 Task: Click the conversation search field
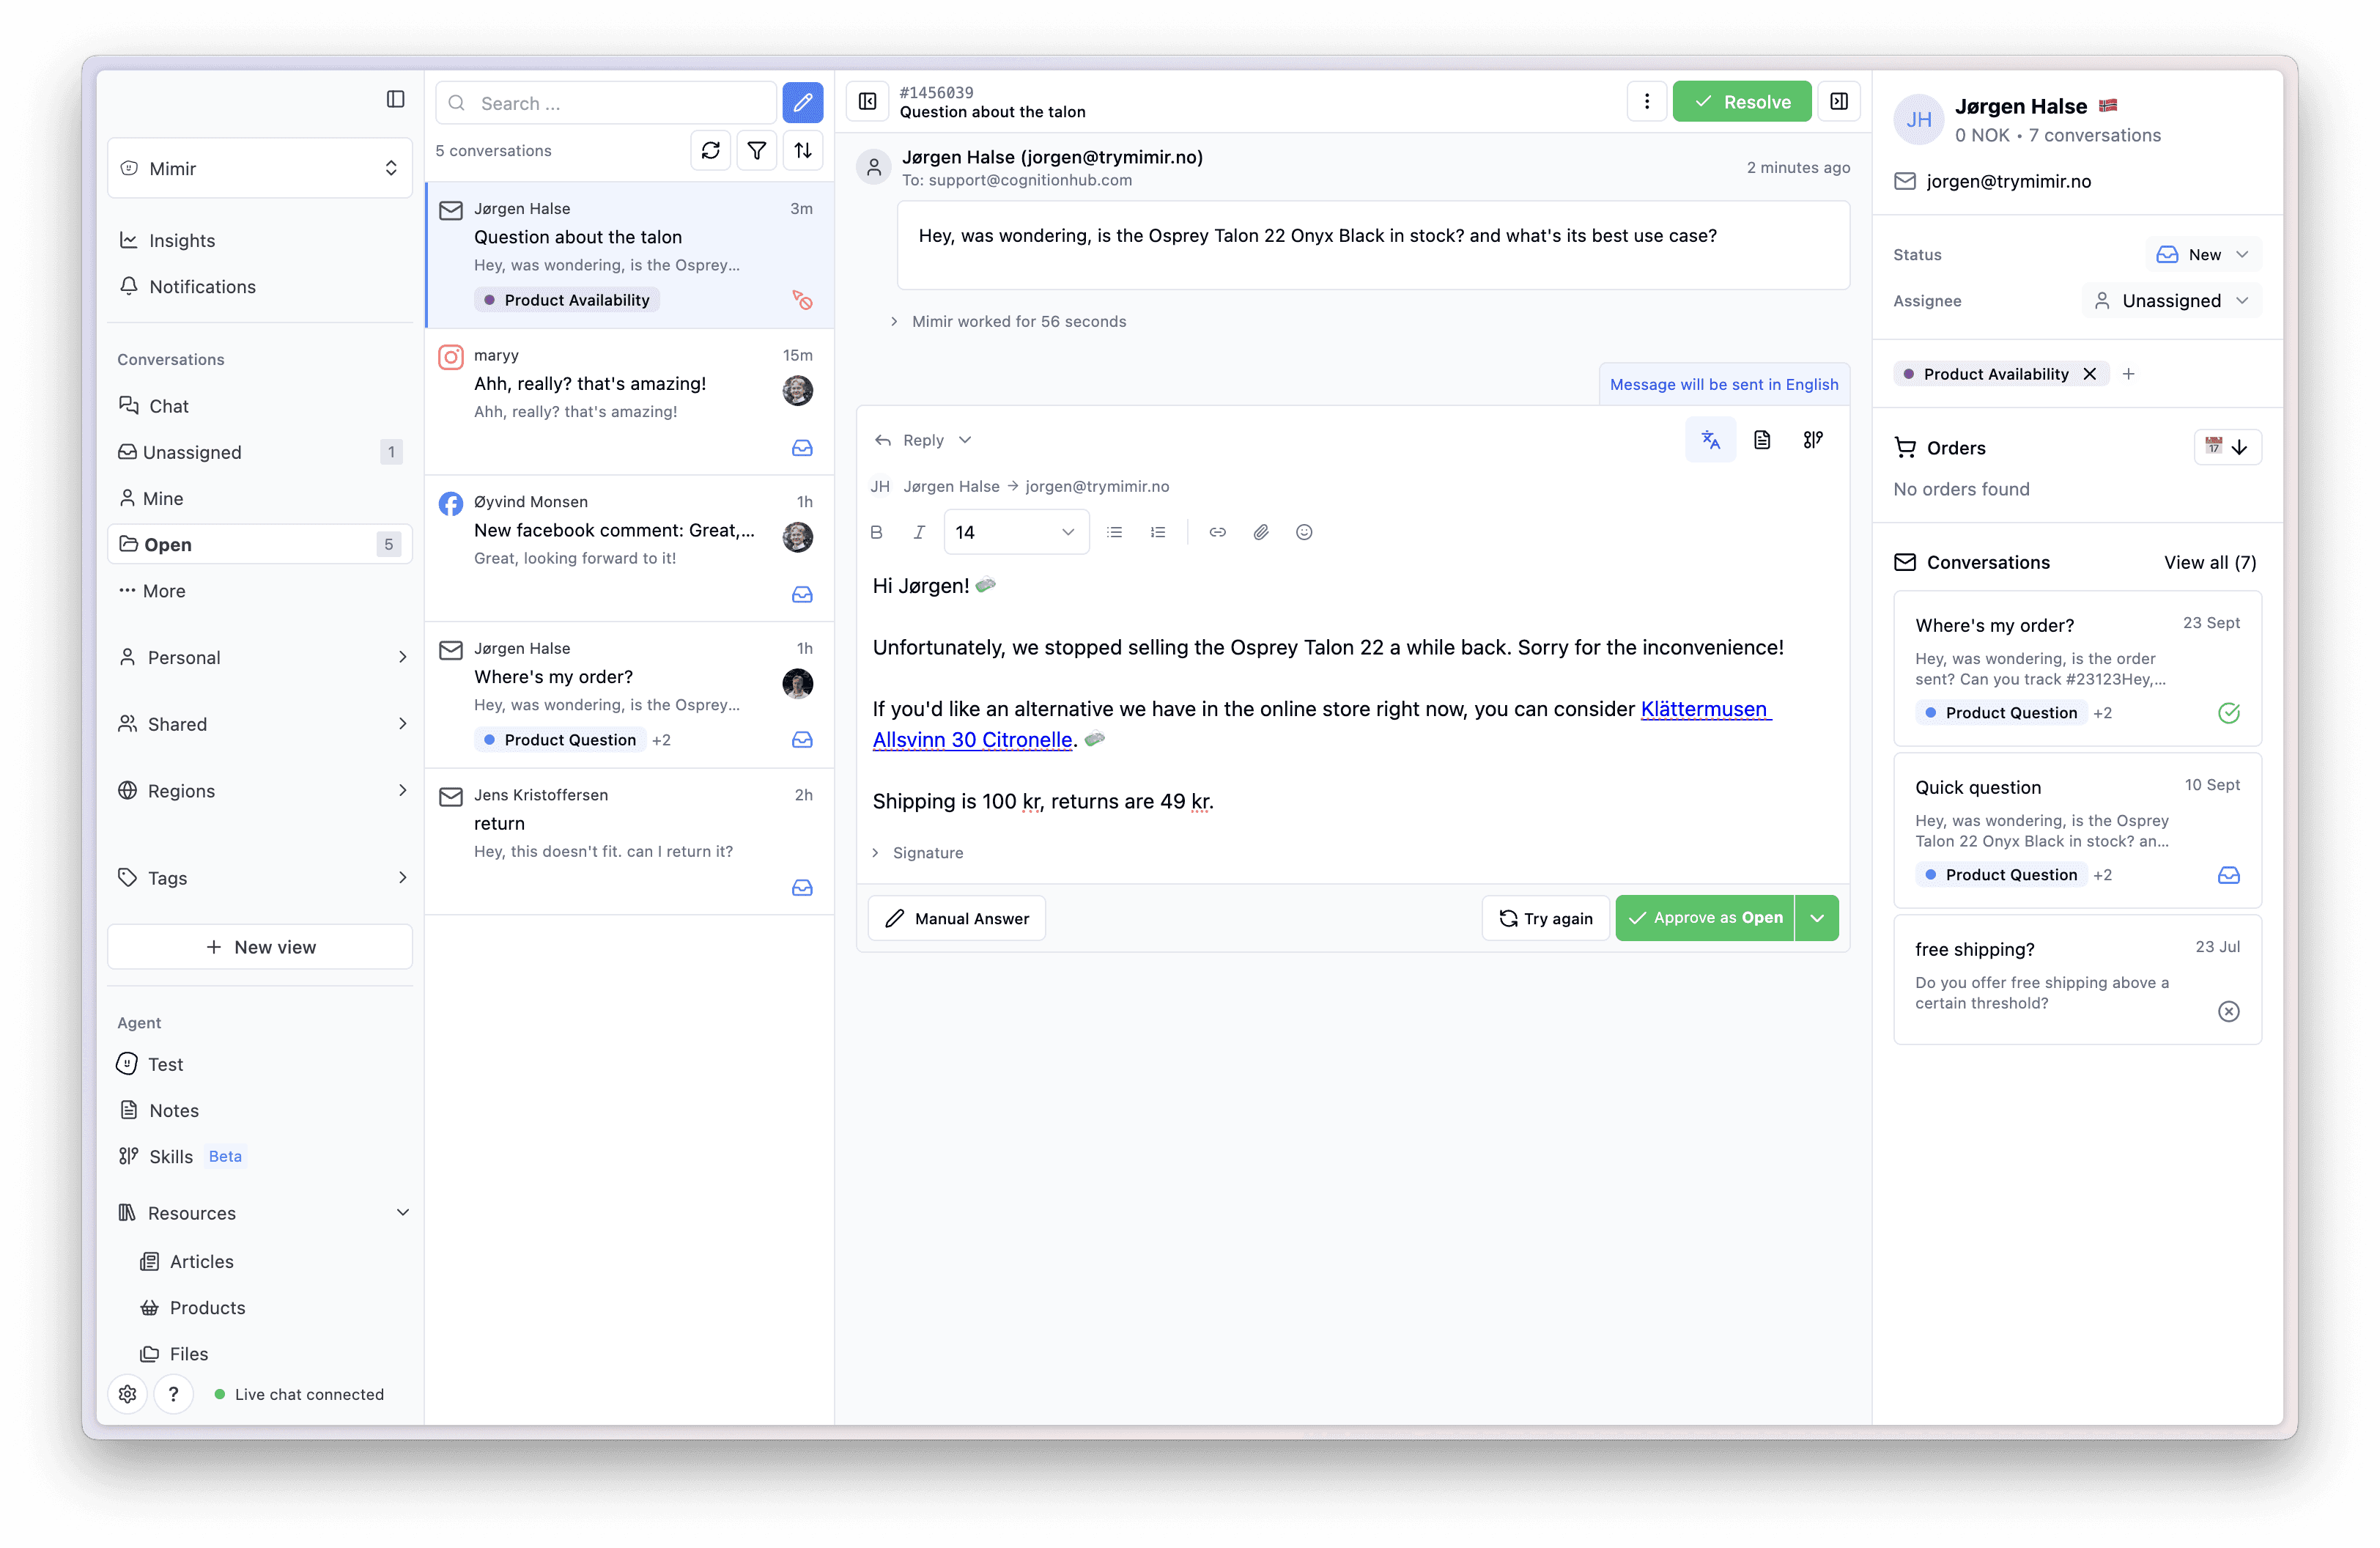pos(620,104)
